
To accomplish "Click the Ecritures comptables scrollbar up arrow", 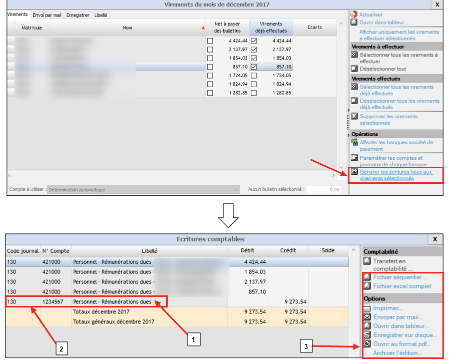I will tap(353, 250).
